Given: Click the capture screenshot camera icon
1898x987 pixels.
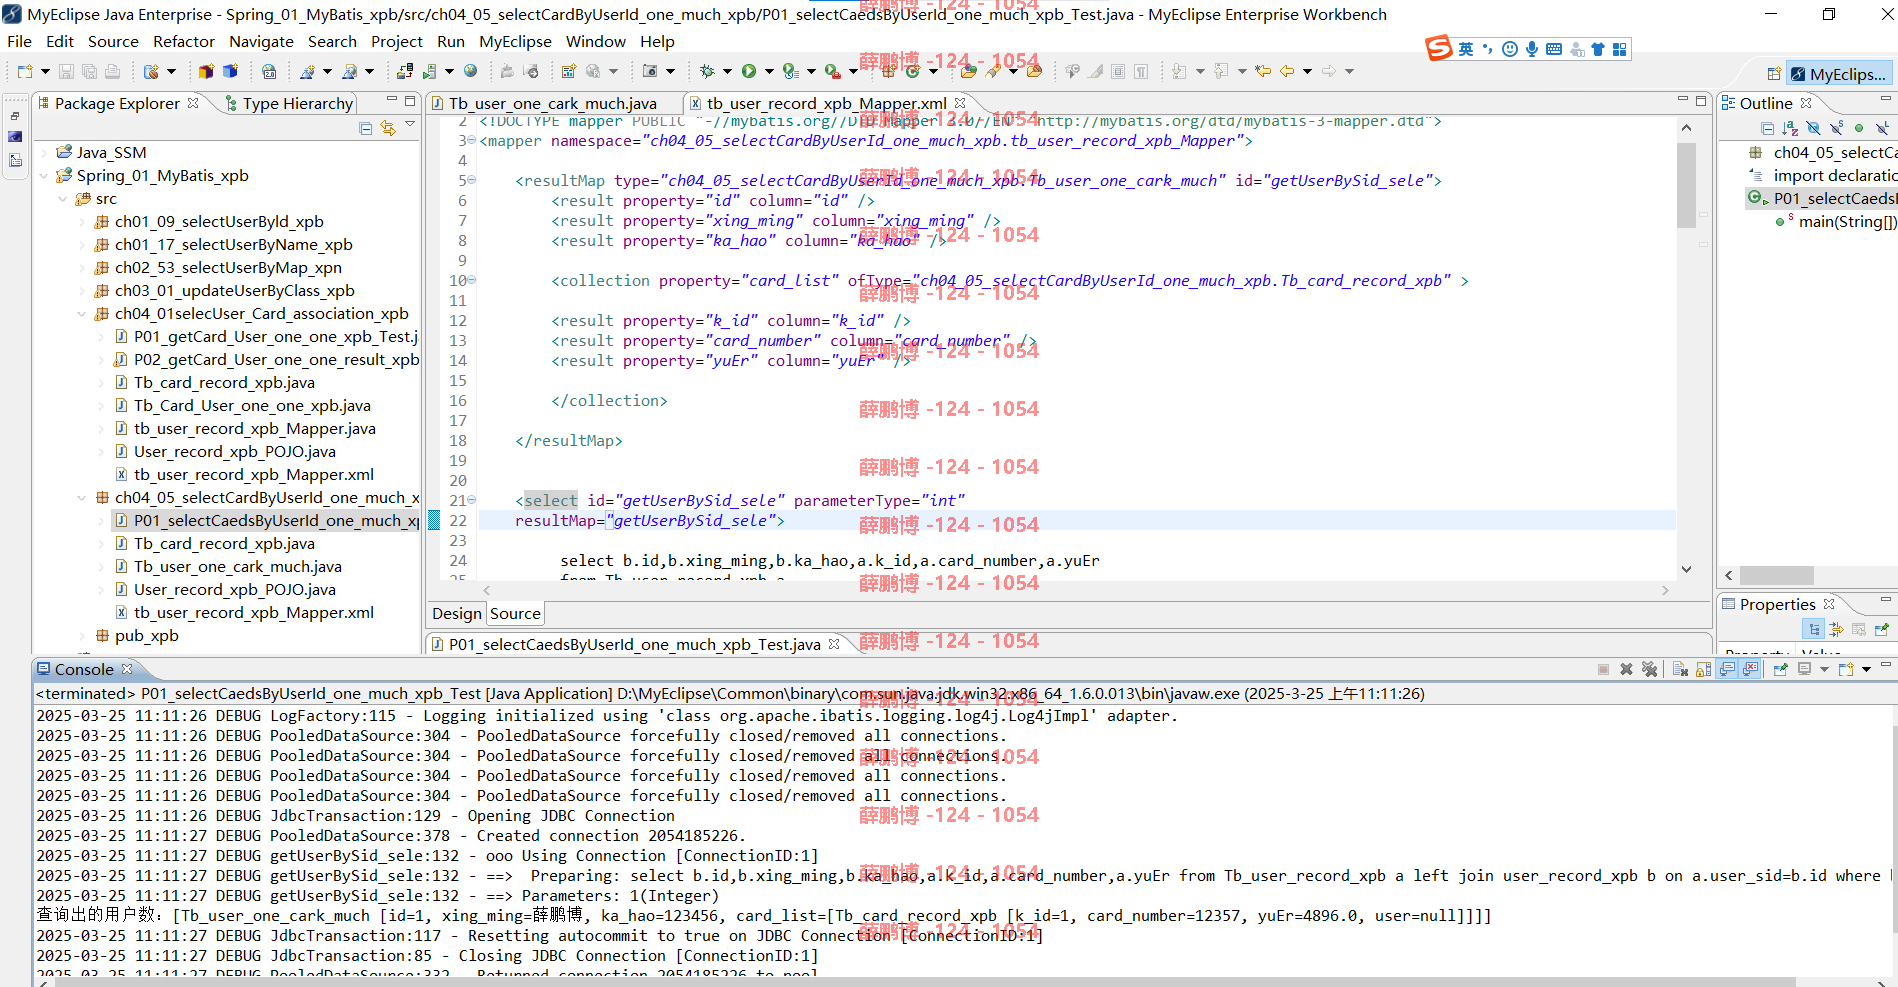Looking at the screenshot, I should (x=650, y=71).
